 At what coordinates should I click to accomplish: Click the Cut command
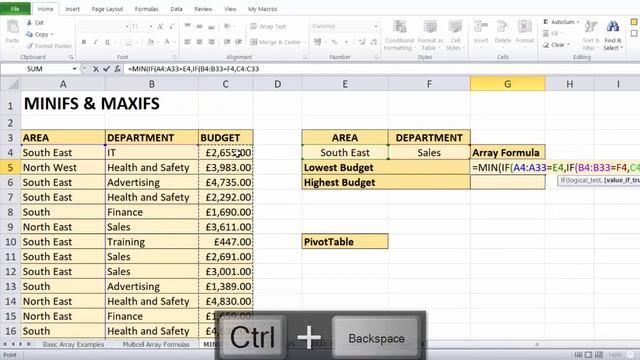[x=36, y=22]
